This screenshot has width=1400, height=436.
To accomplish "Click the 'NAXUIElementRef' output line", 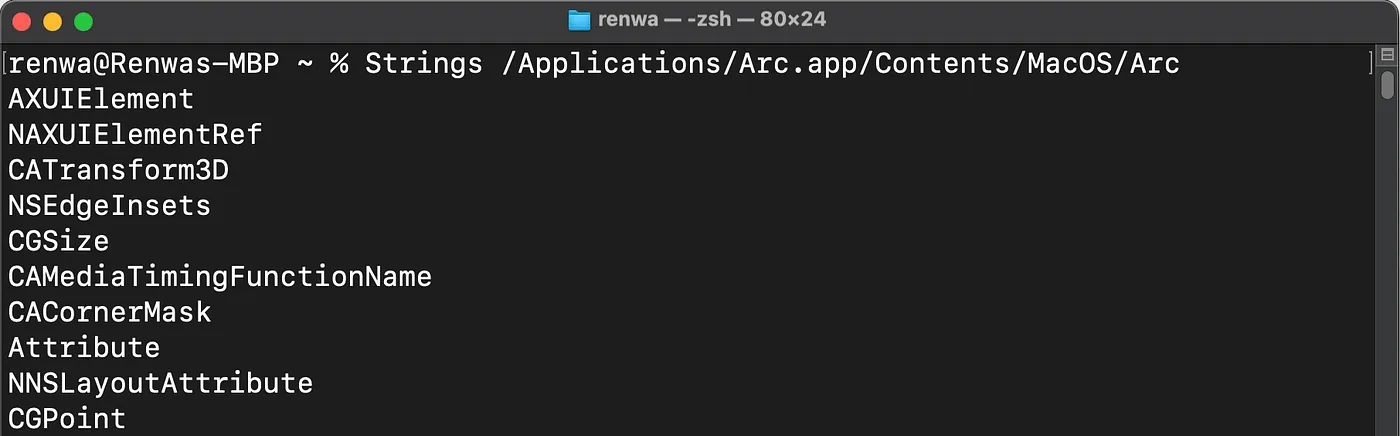I will tap(135, 134).
